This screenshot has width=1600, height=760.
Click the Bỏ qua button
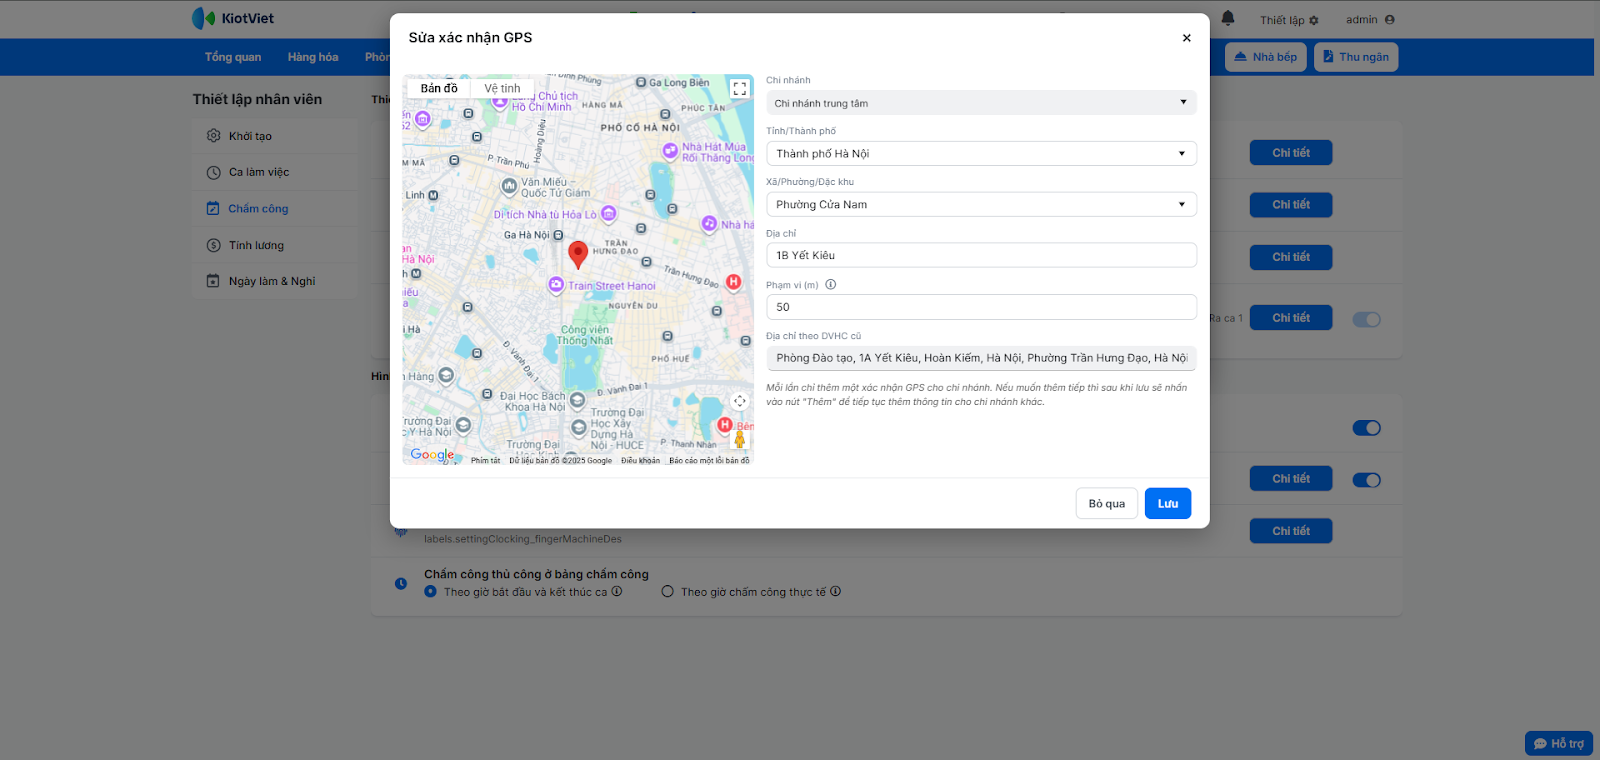1106,504
